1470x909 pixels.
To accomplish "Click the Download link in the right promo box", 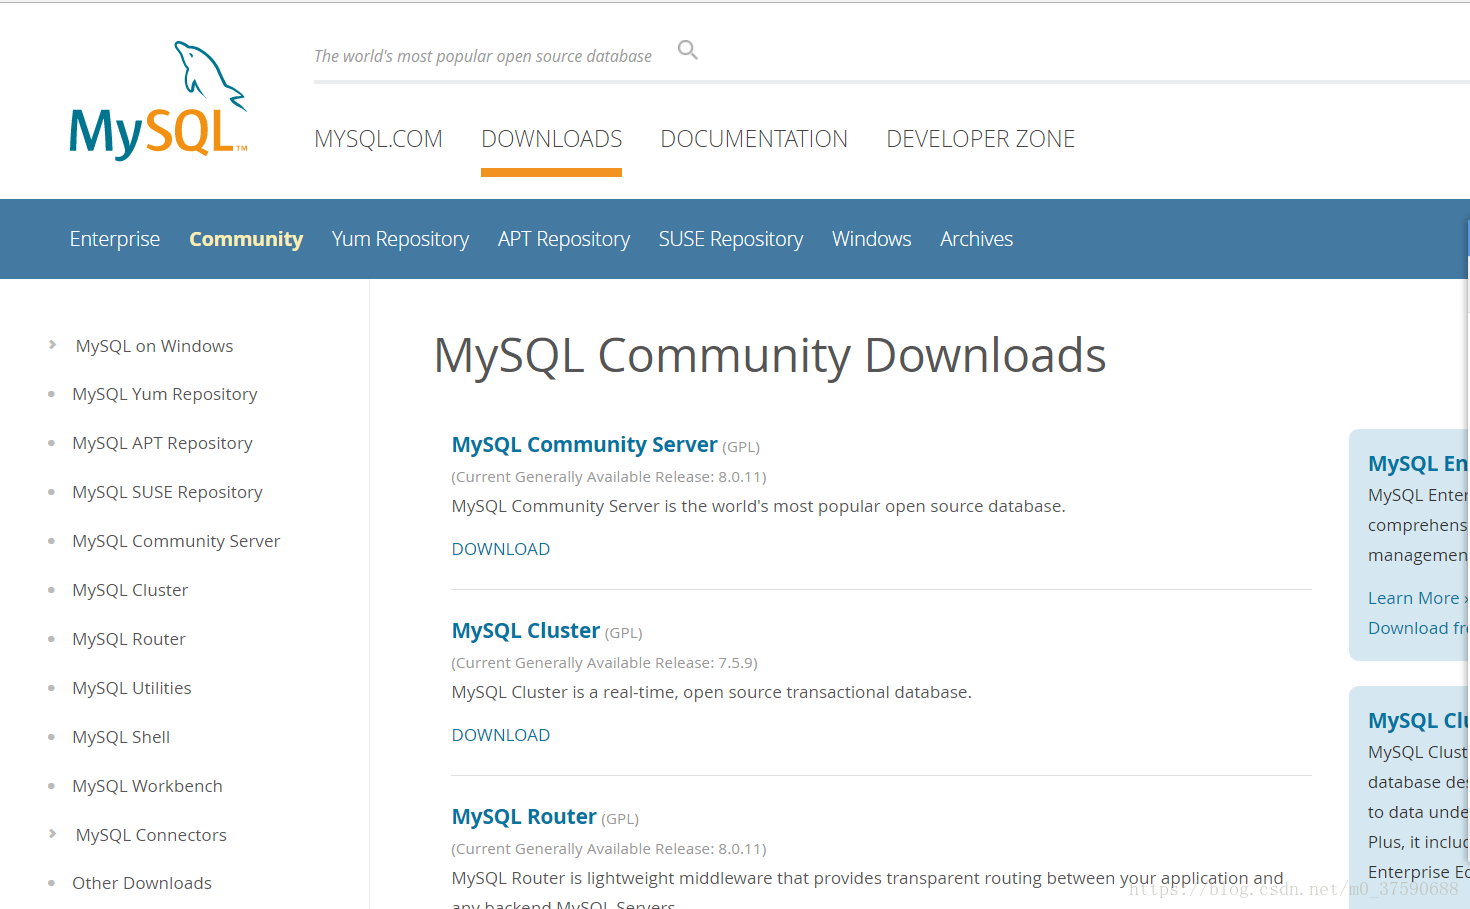I will point(1418,628).
